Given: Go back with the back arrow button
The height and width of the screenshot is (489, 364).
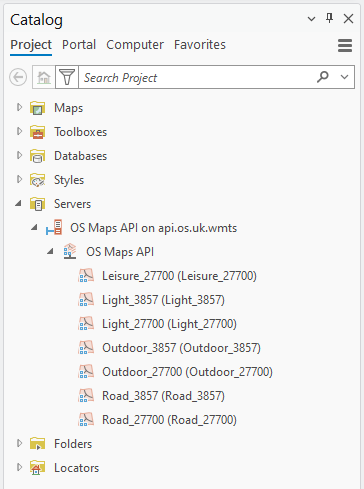Looking at the screenshot, I should tap(18, 77).
